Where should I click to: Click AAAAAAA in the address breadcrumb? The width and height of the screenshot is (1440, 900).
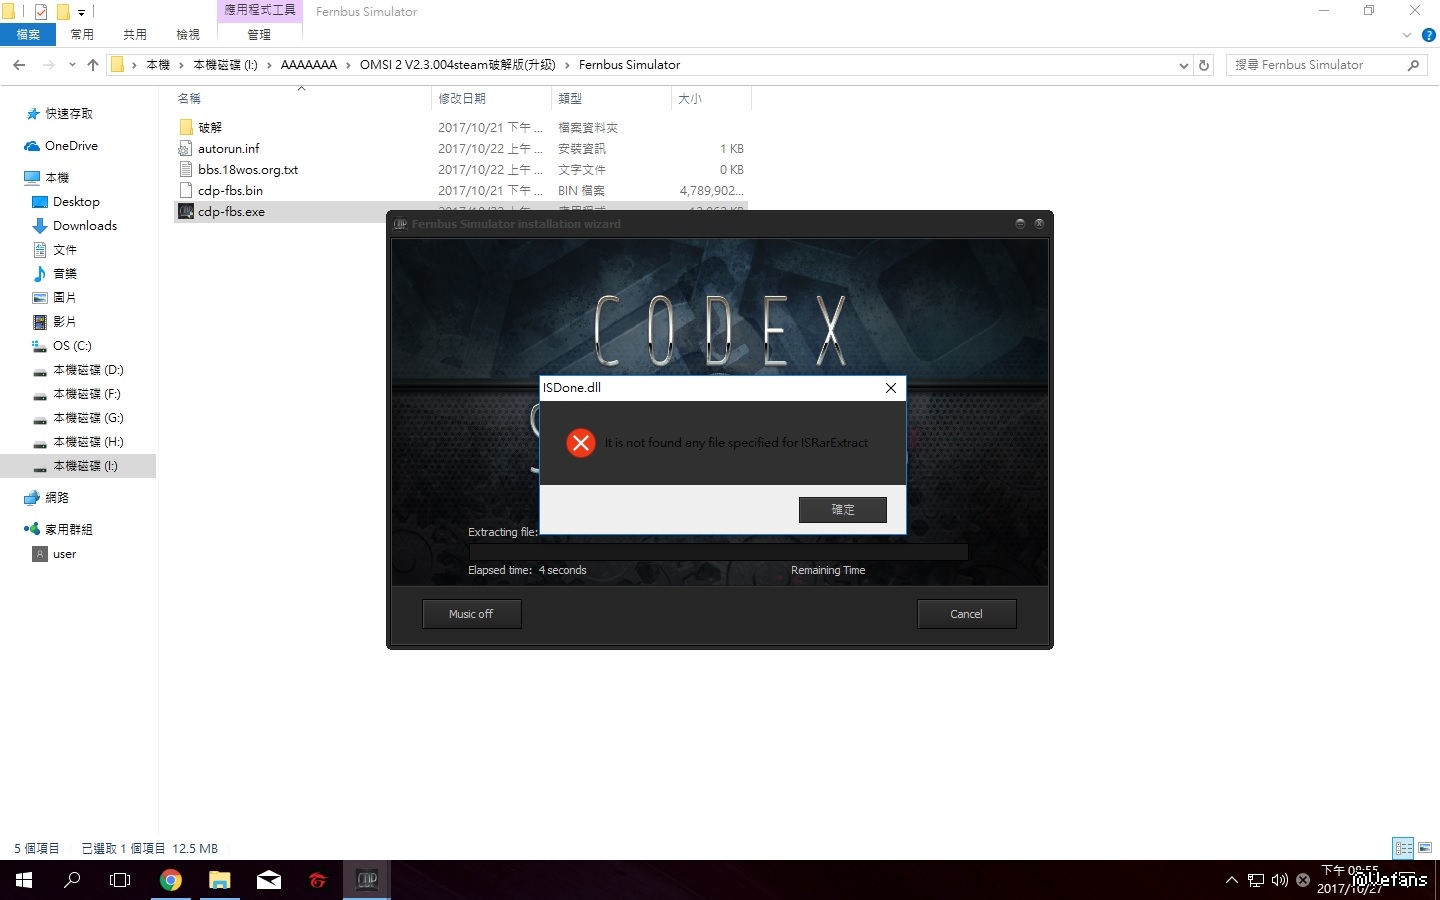pyautogui.click(x=308, y=65)
